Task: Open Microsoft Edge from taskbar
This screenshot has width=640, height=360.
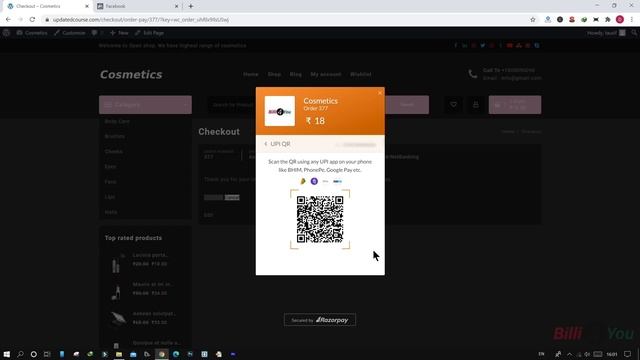Action: tap(176, 354)
